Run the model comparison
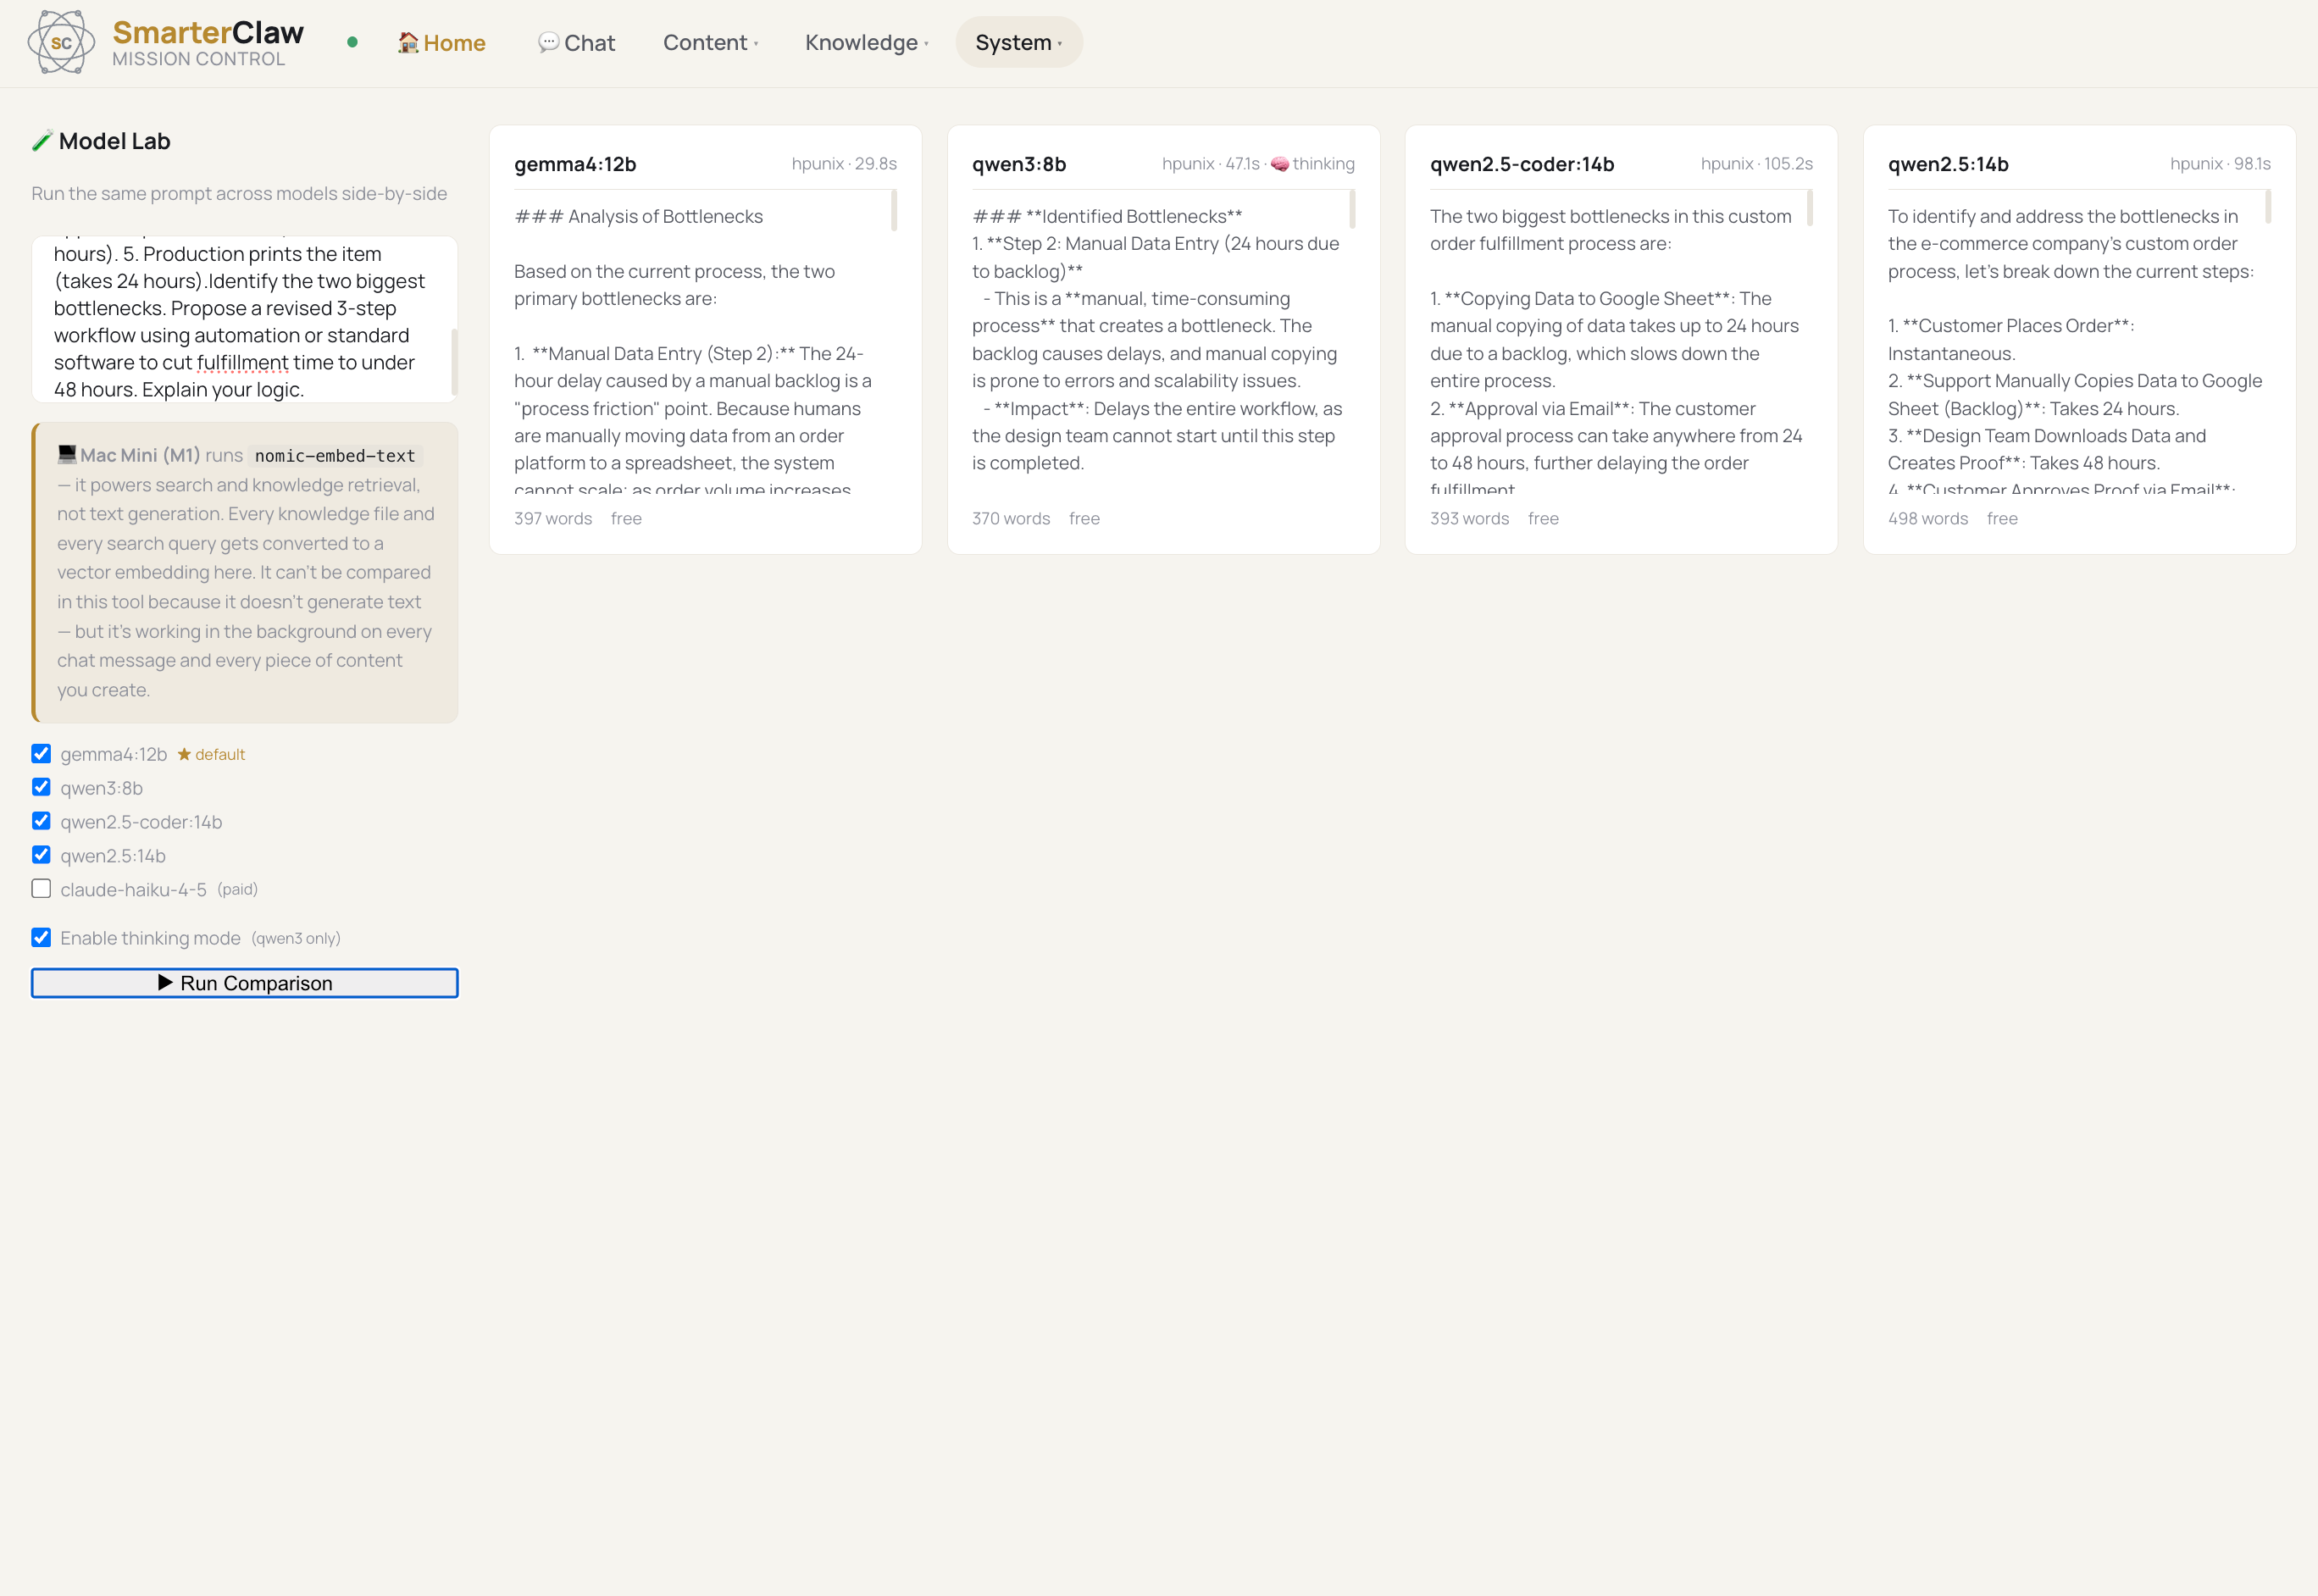The height and width of the screenshot is (1596, 2318). [x=245, y=983]
